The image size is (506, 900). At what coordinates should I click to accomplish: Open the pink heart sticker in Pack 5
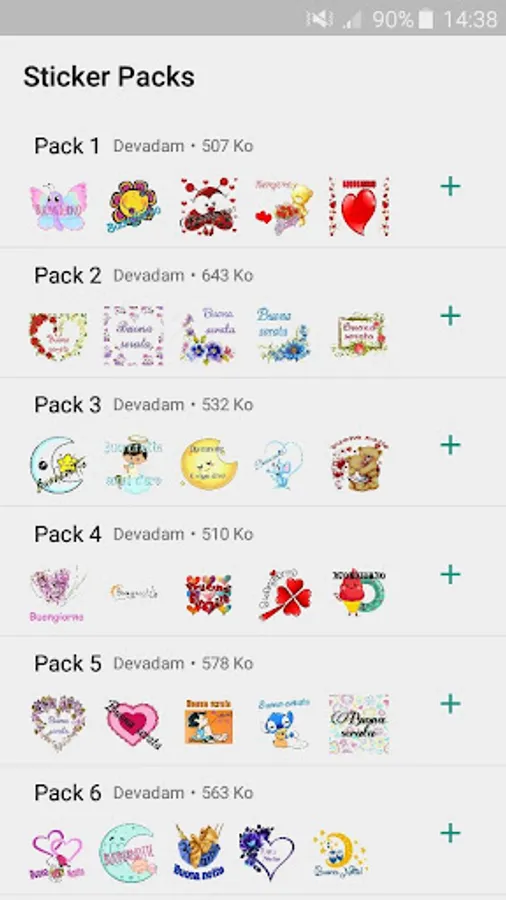pos(133,723)
